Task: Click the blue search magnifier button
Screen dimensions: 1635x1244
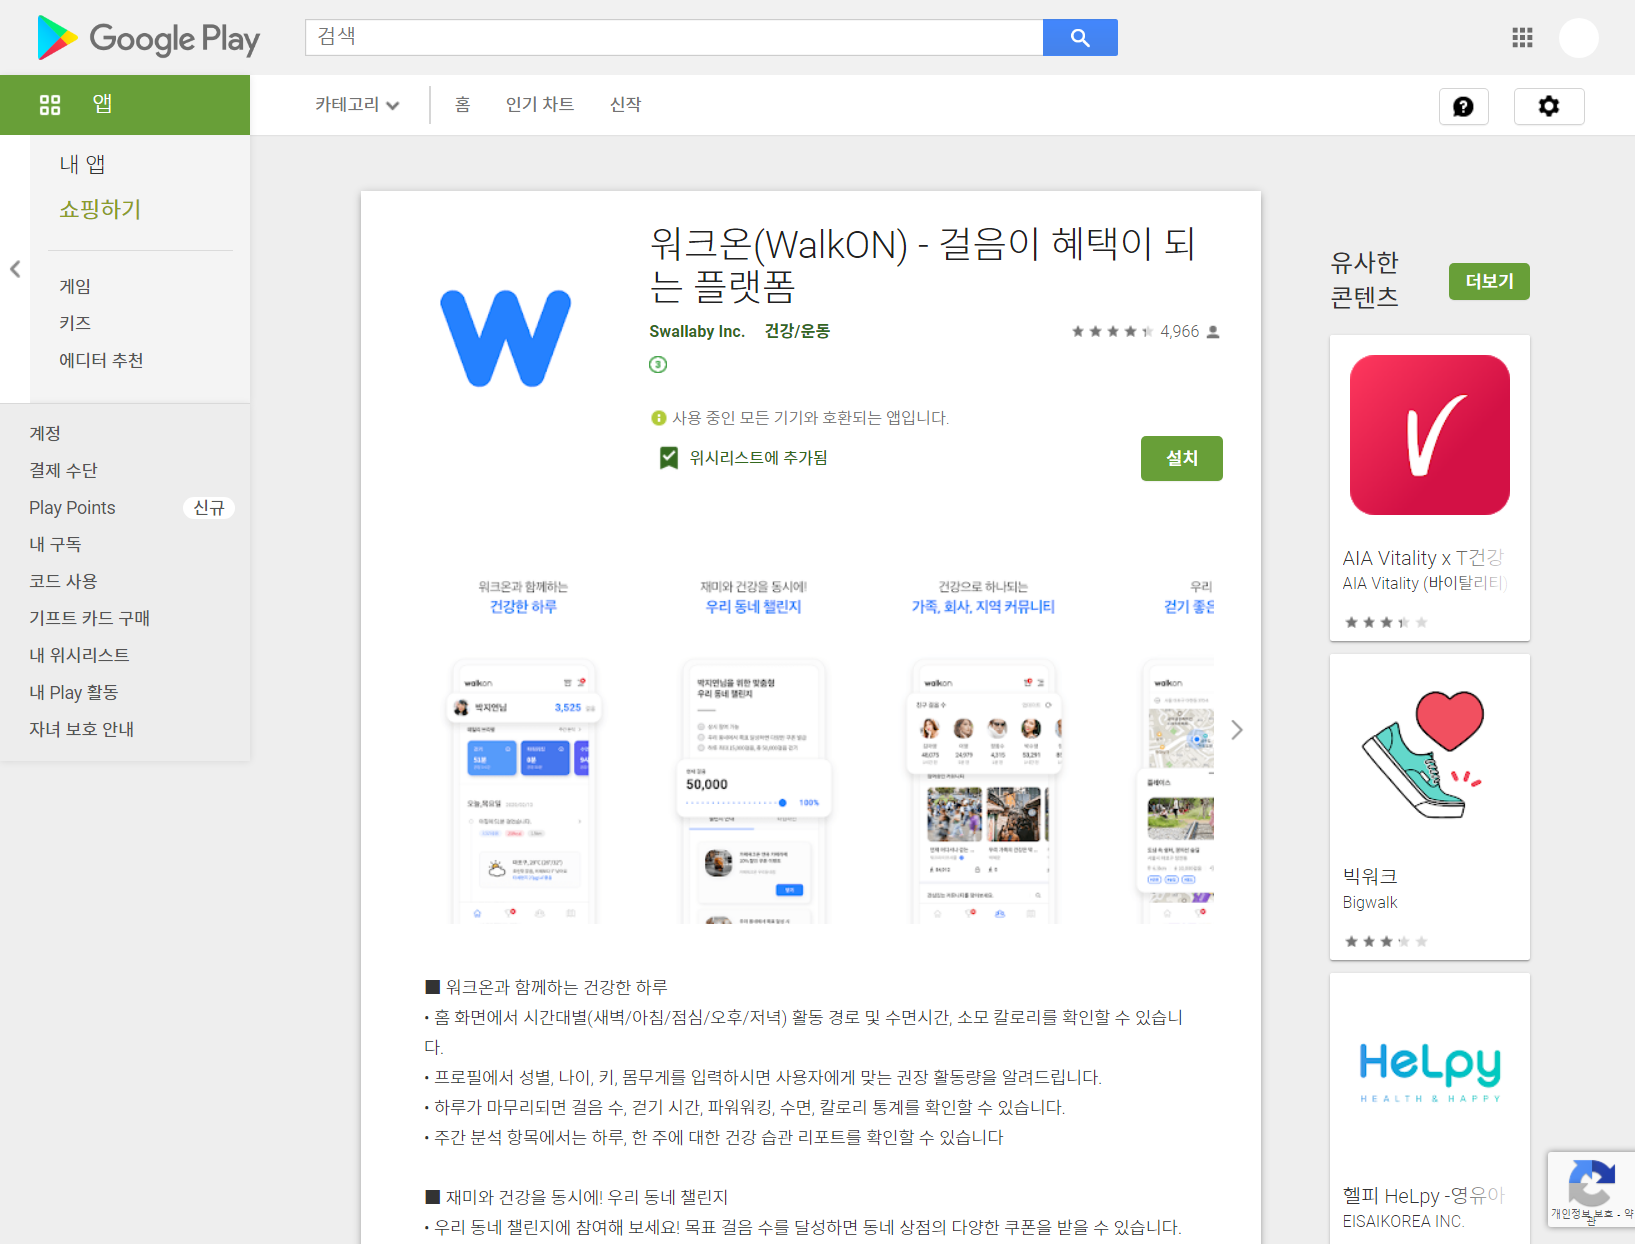Action: point(1080,37)
